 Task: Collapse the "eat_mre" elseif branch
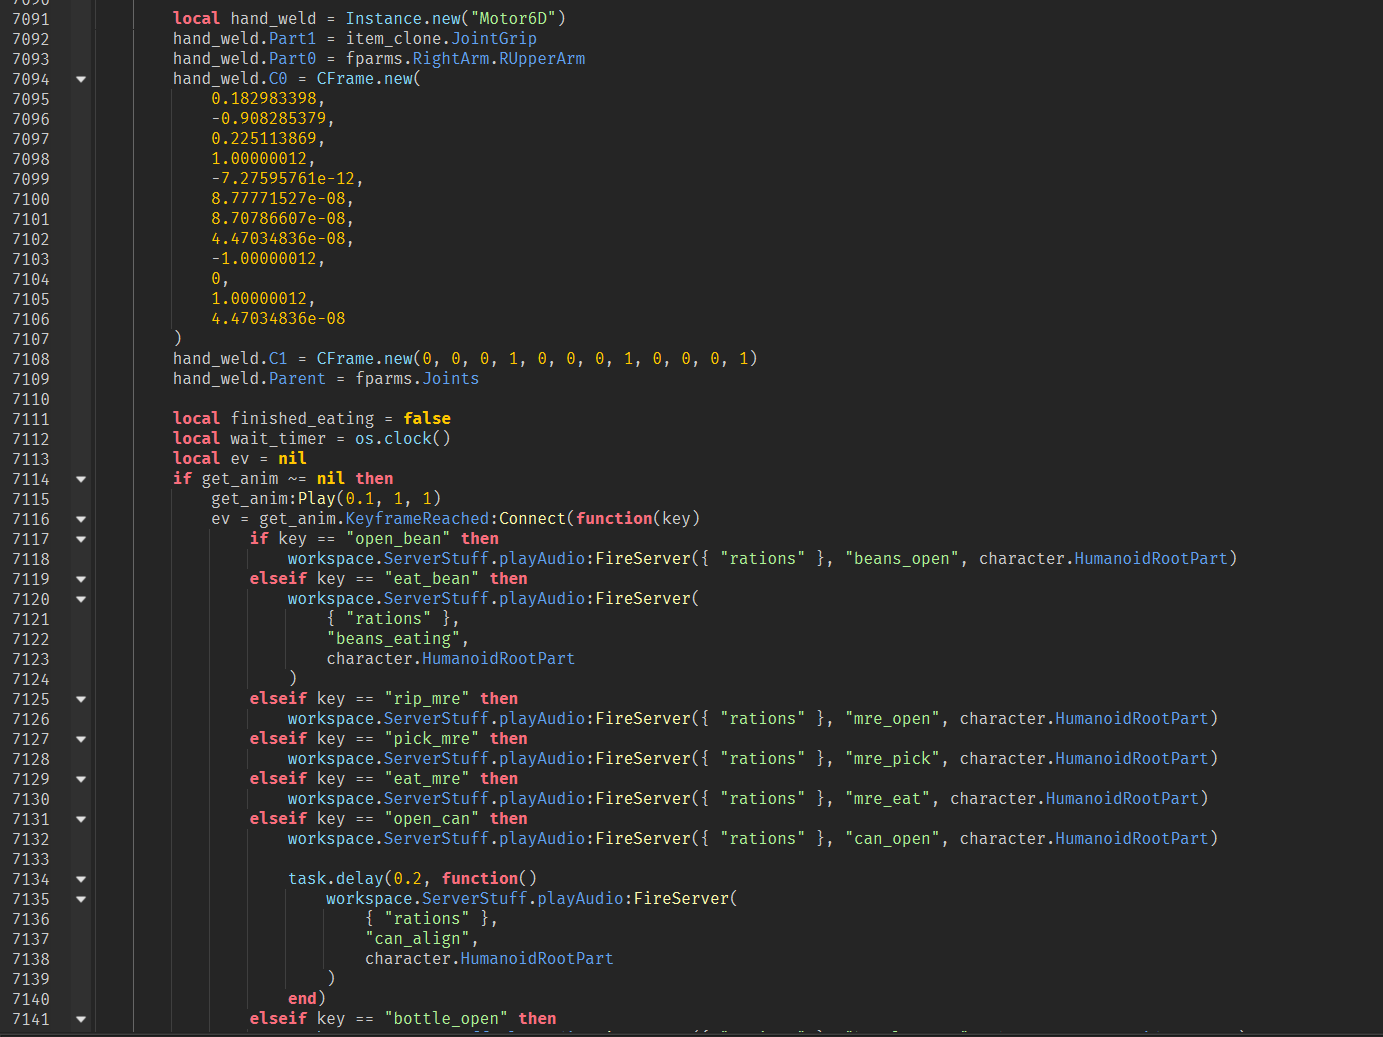coord(80,778)
